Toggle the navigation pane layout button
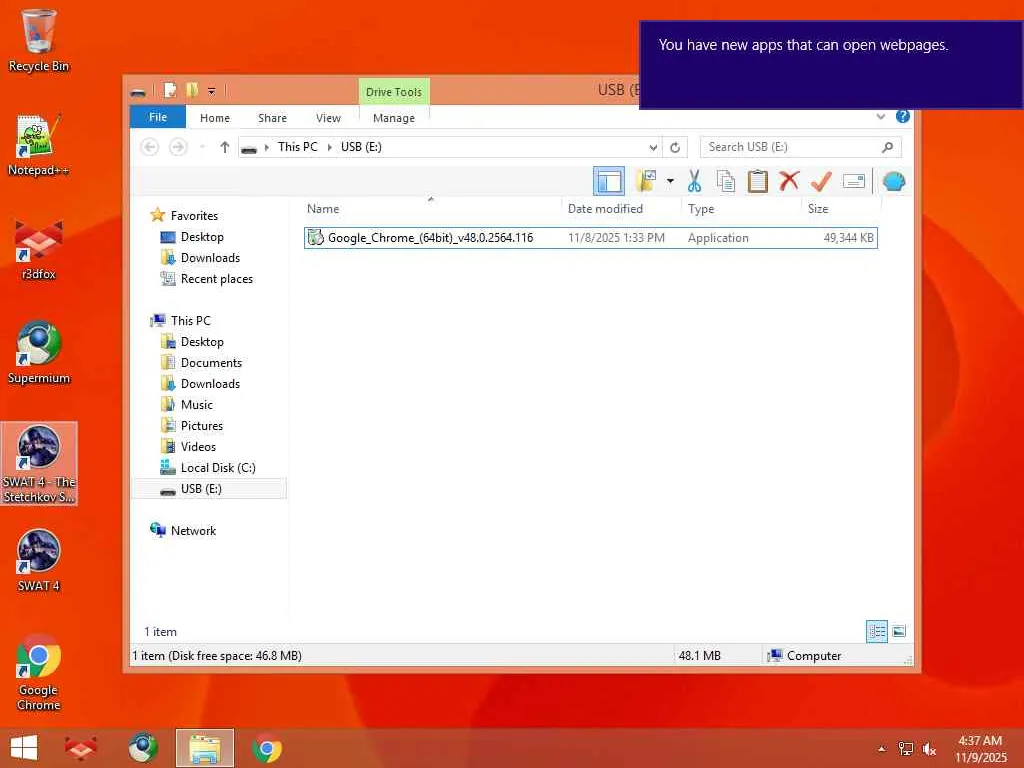 (609, 181)
